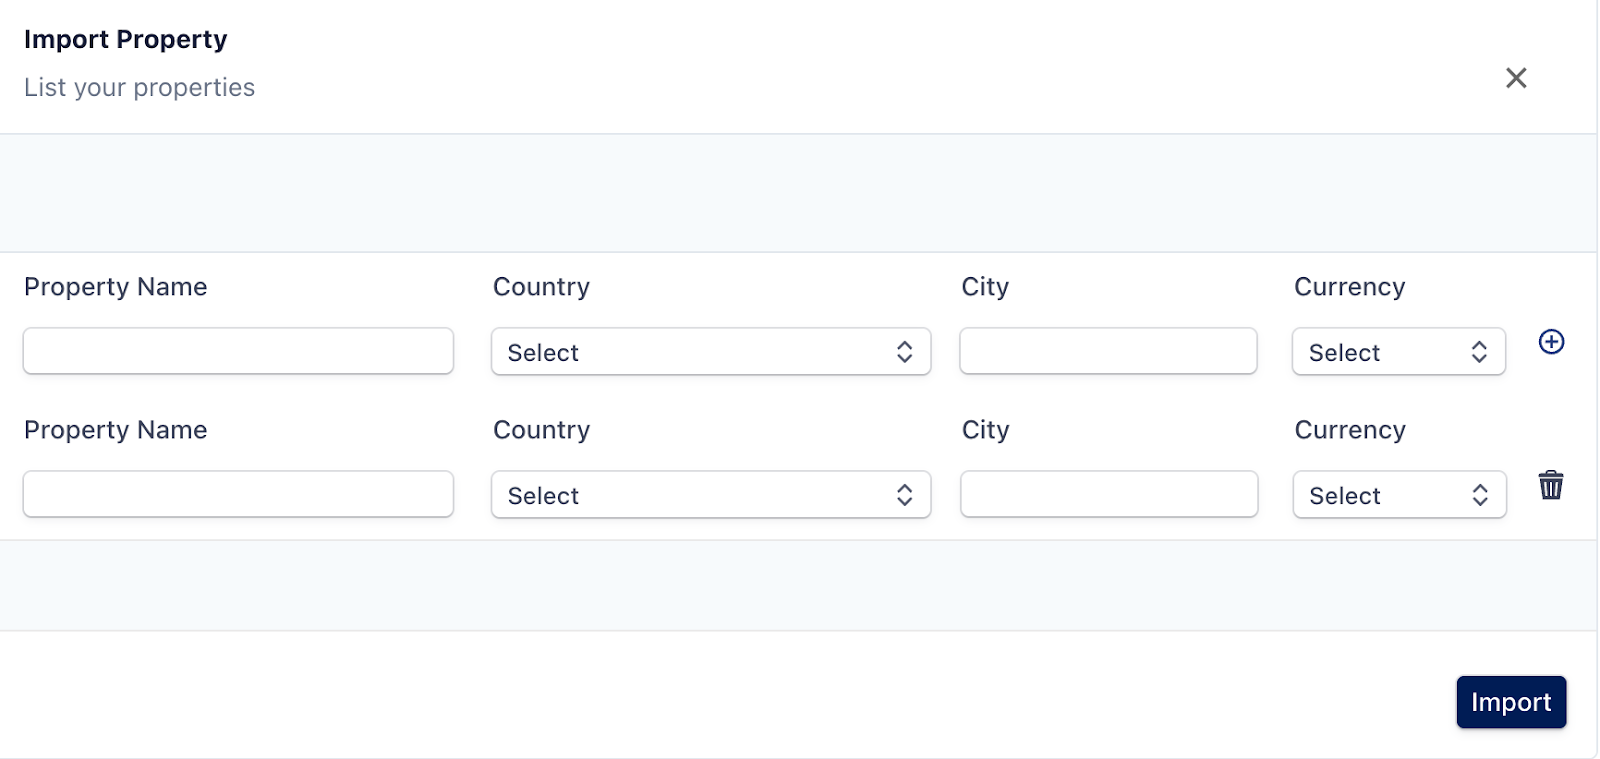Click the List your properties subtitle

pyautogui.click(x=140, y=88)
